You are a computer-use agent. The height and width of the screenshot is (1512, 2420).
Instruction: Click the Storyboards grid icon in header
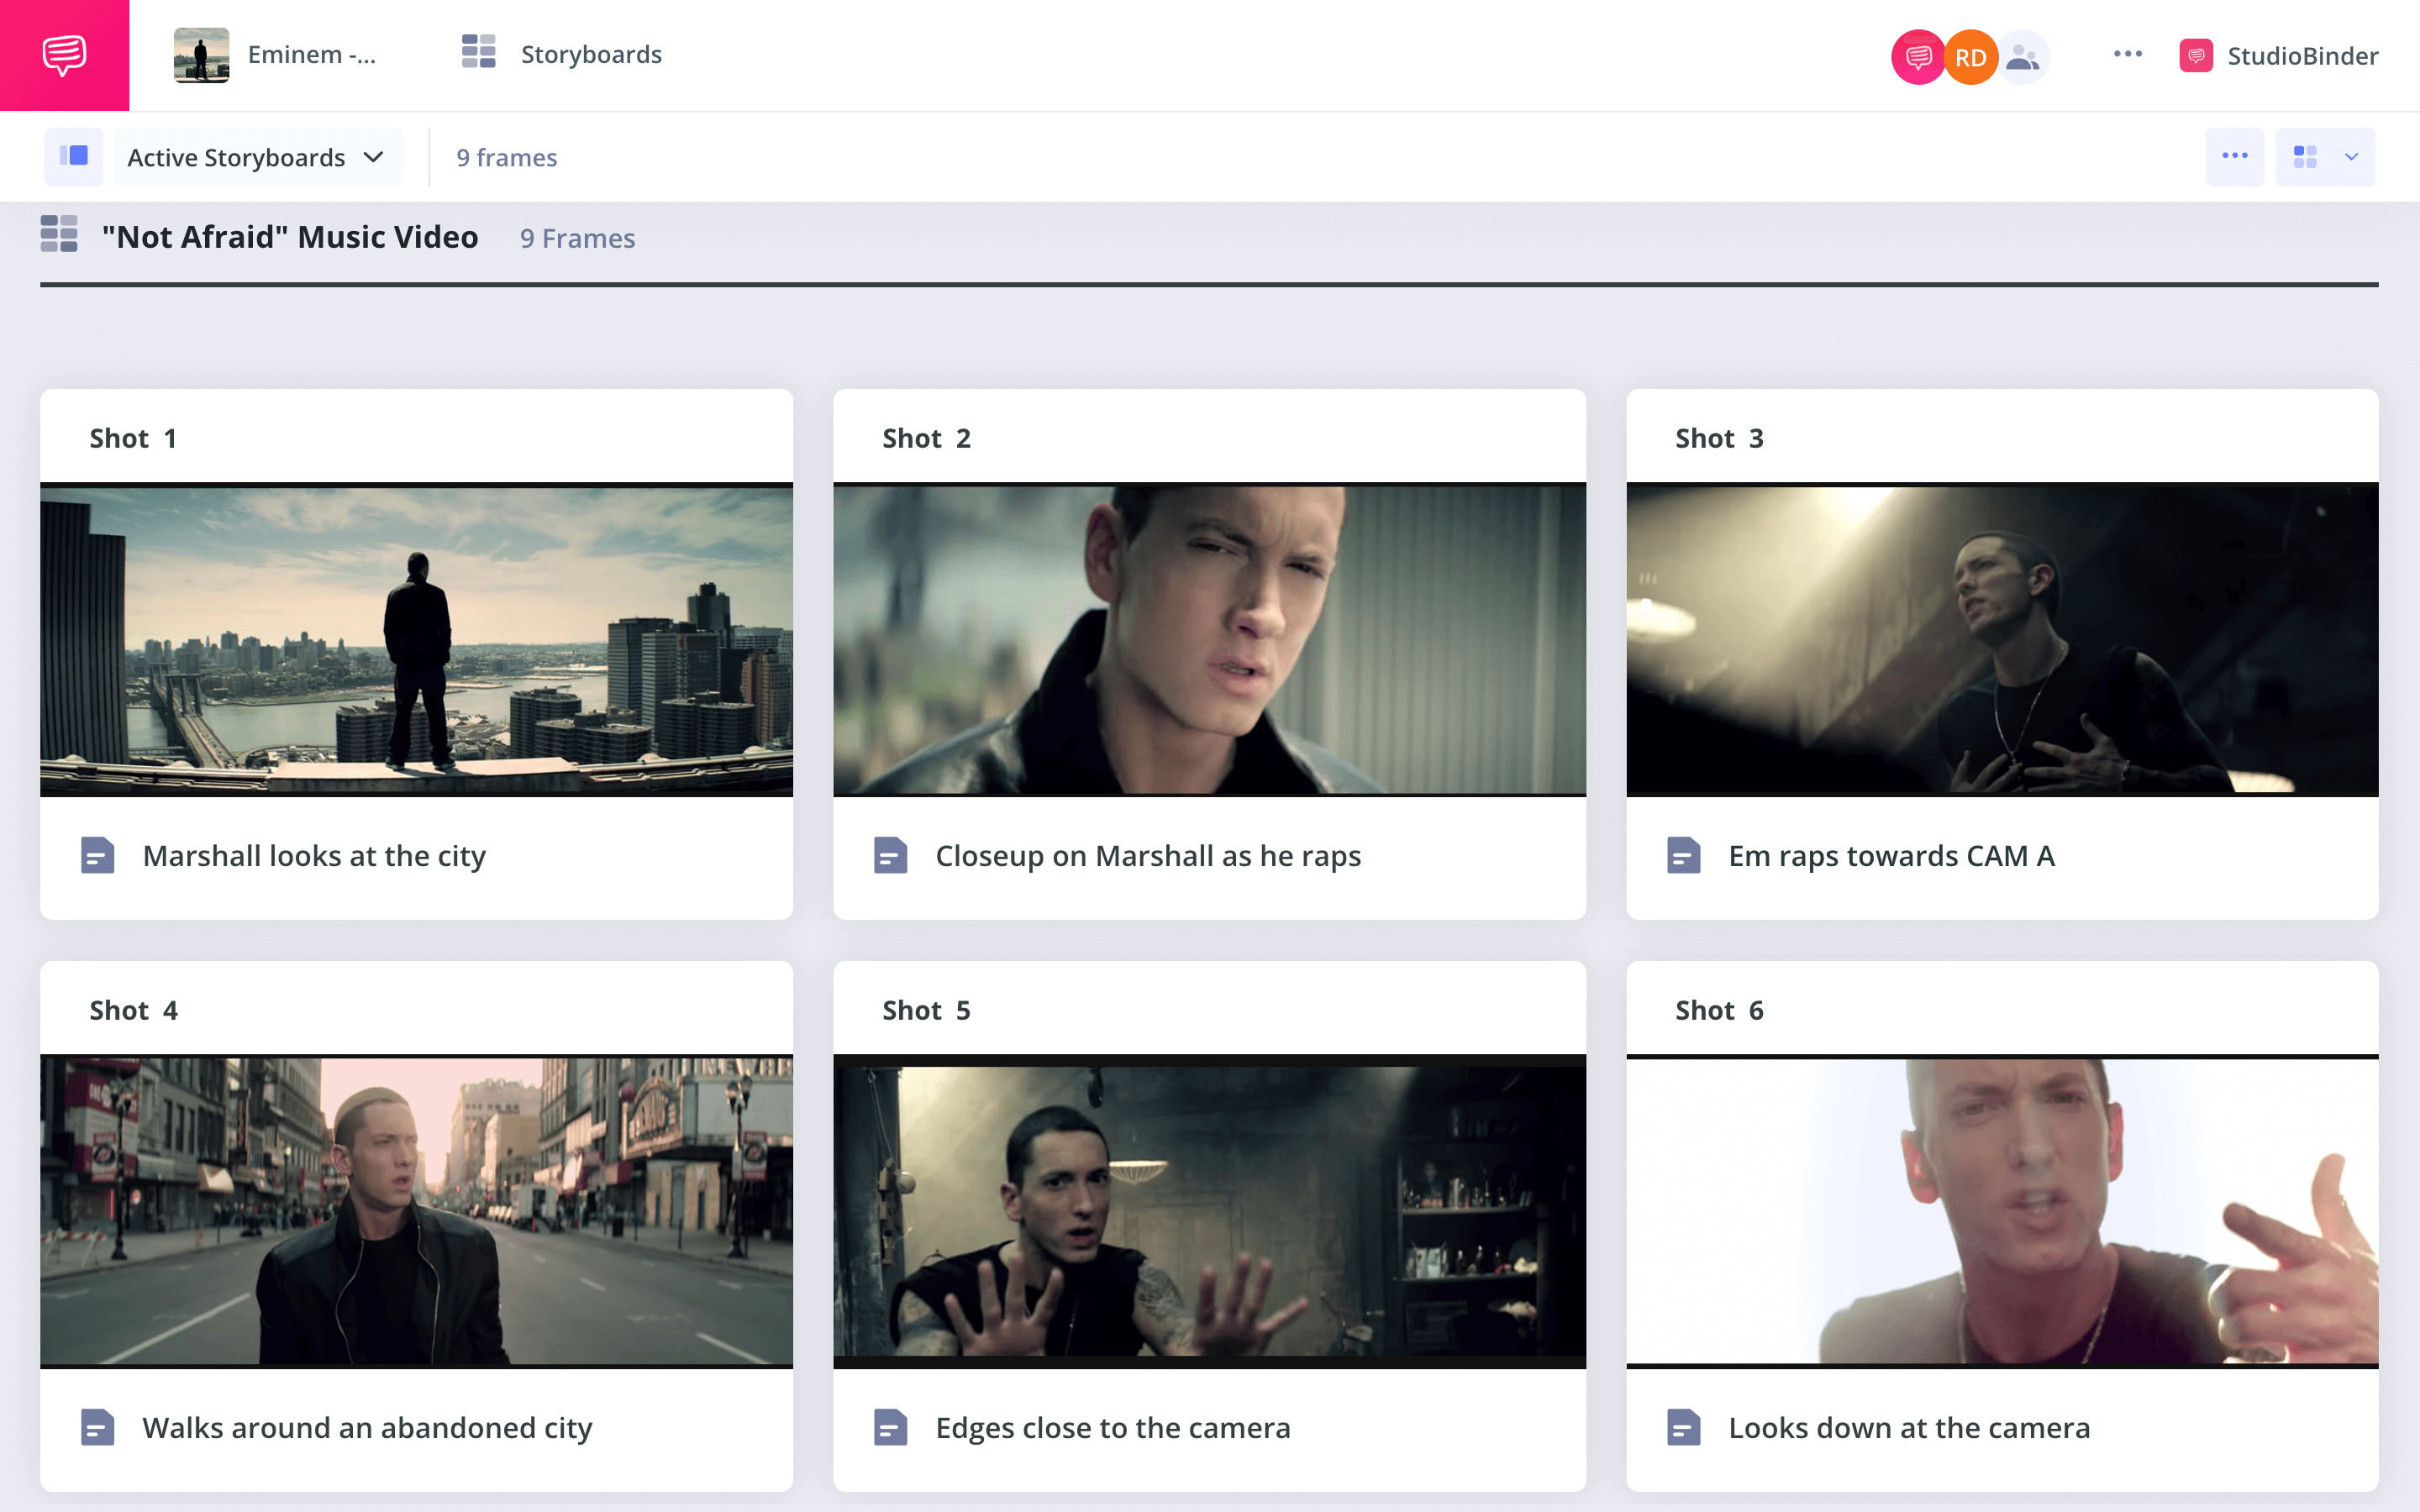coord(479,52)
